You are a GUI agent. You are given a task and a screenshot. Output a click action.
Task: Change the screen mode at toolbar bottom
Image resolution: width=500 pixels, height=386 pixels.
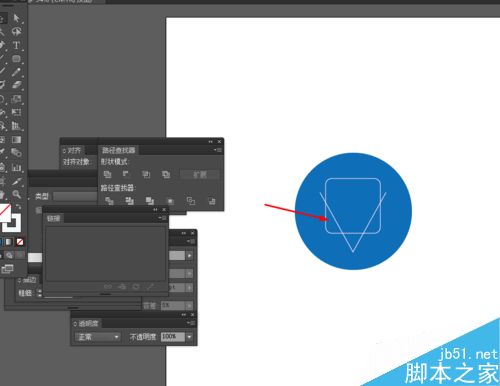tap(7, 269)
